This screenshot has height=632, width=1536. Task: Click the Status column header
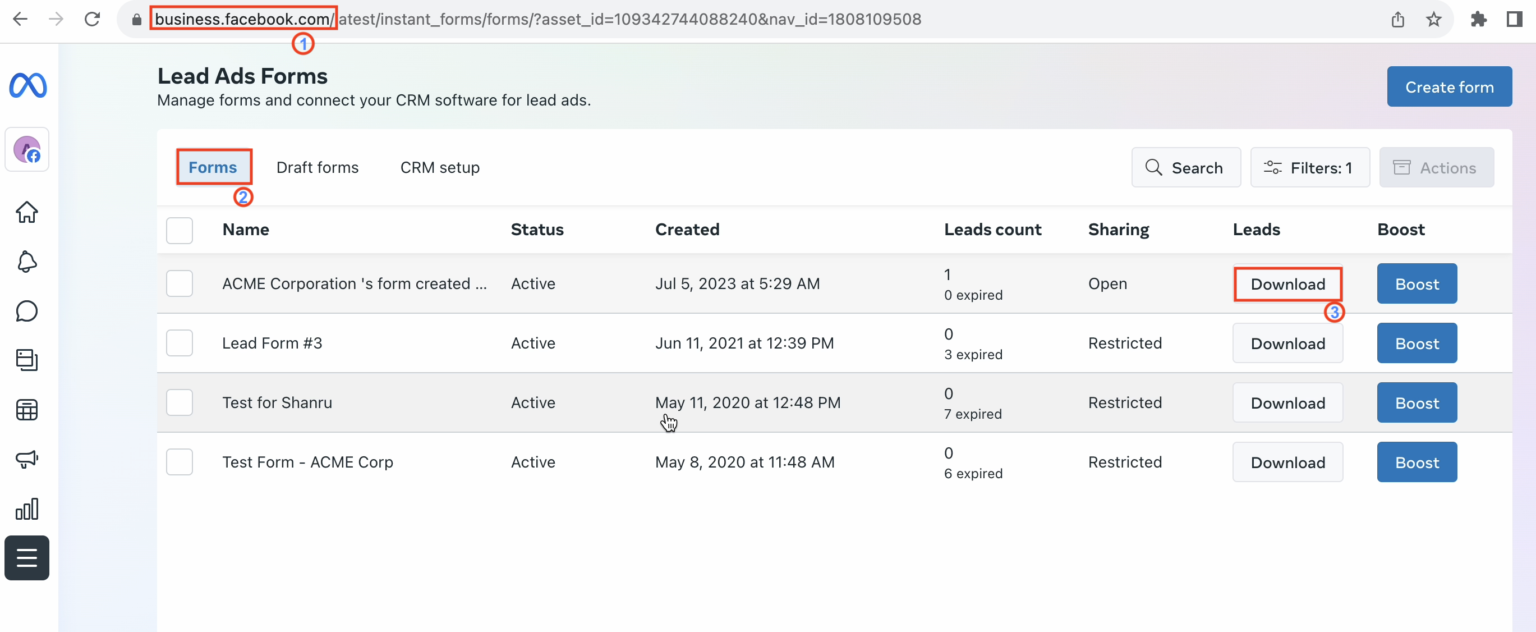(537, 230)
